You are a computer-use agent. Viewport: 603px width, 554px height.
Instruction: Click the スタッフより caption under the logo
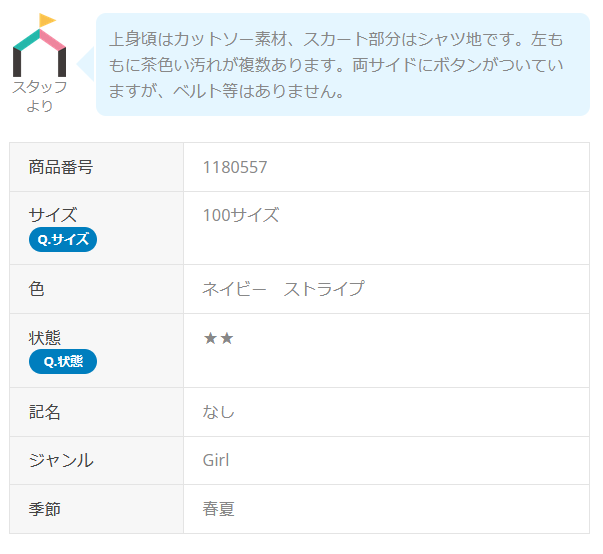[x=40, y=96]
